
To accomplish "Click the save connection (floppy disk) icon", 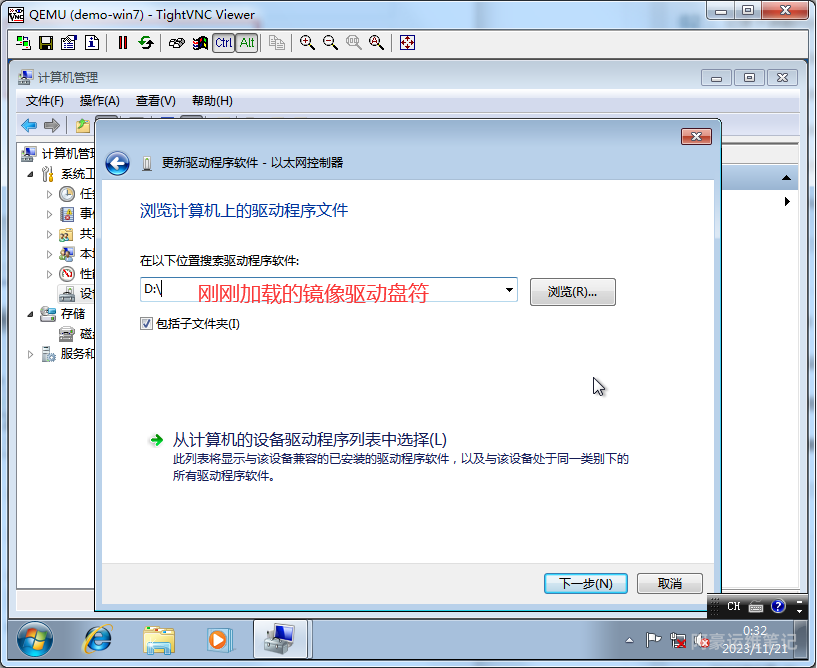I will pyautogui.click(x=45, y=42).
